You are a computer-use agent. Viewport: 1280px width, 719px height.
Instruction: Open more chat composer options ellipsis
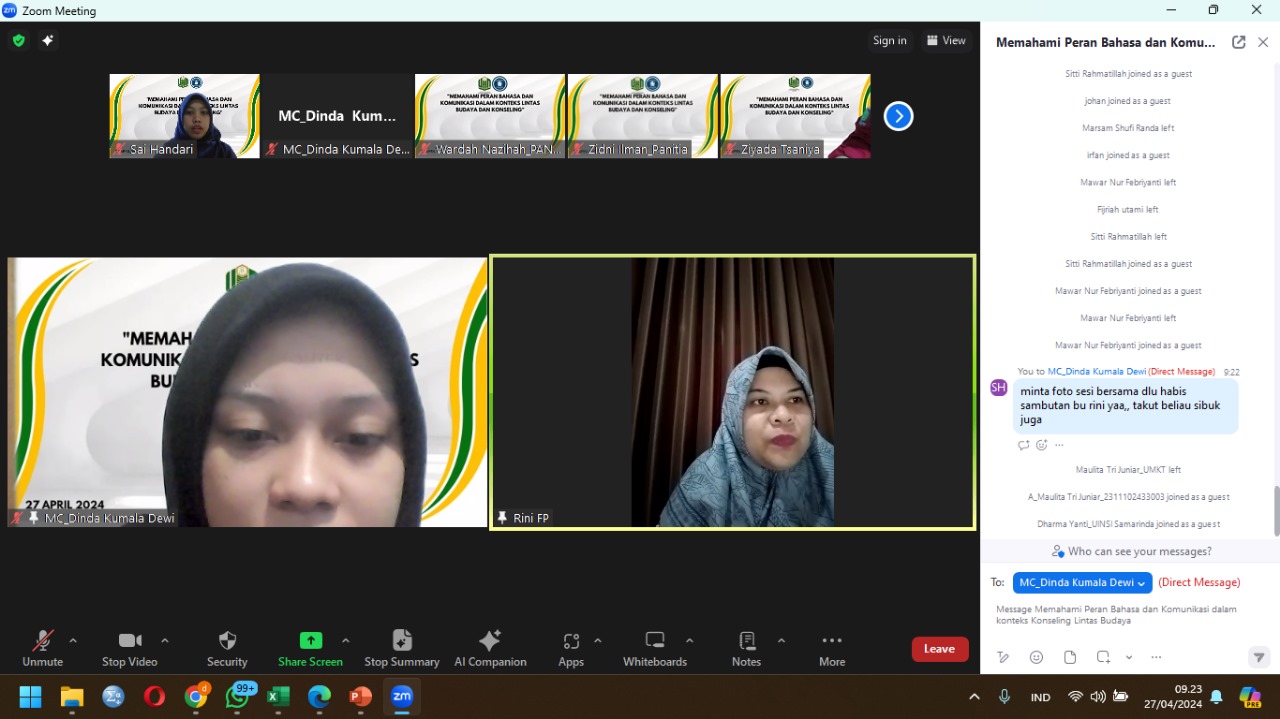pos(1156,657)
